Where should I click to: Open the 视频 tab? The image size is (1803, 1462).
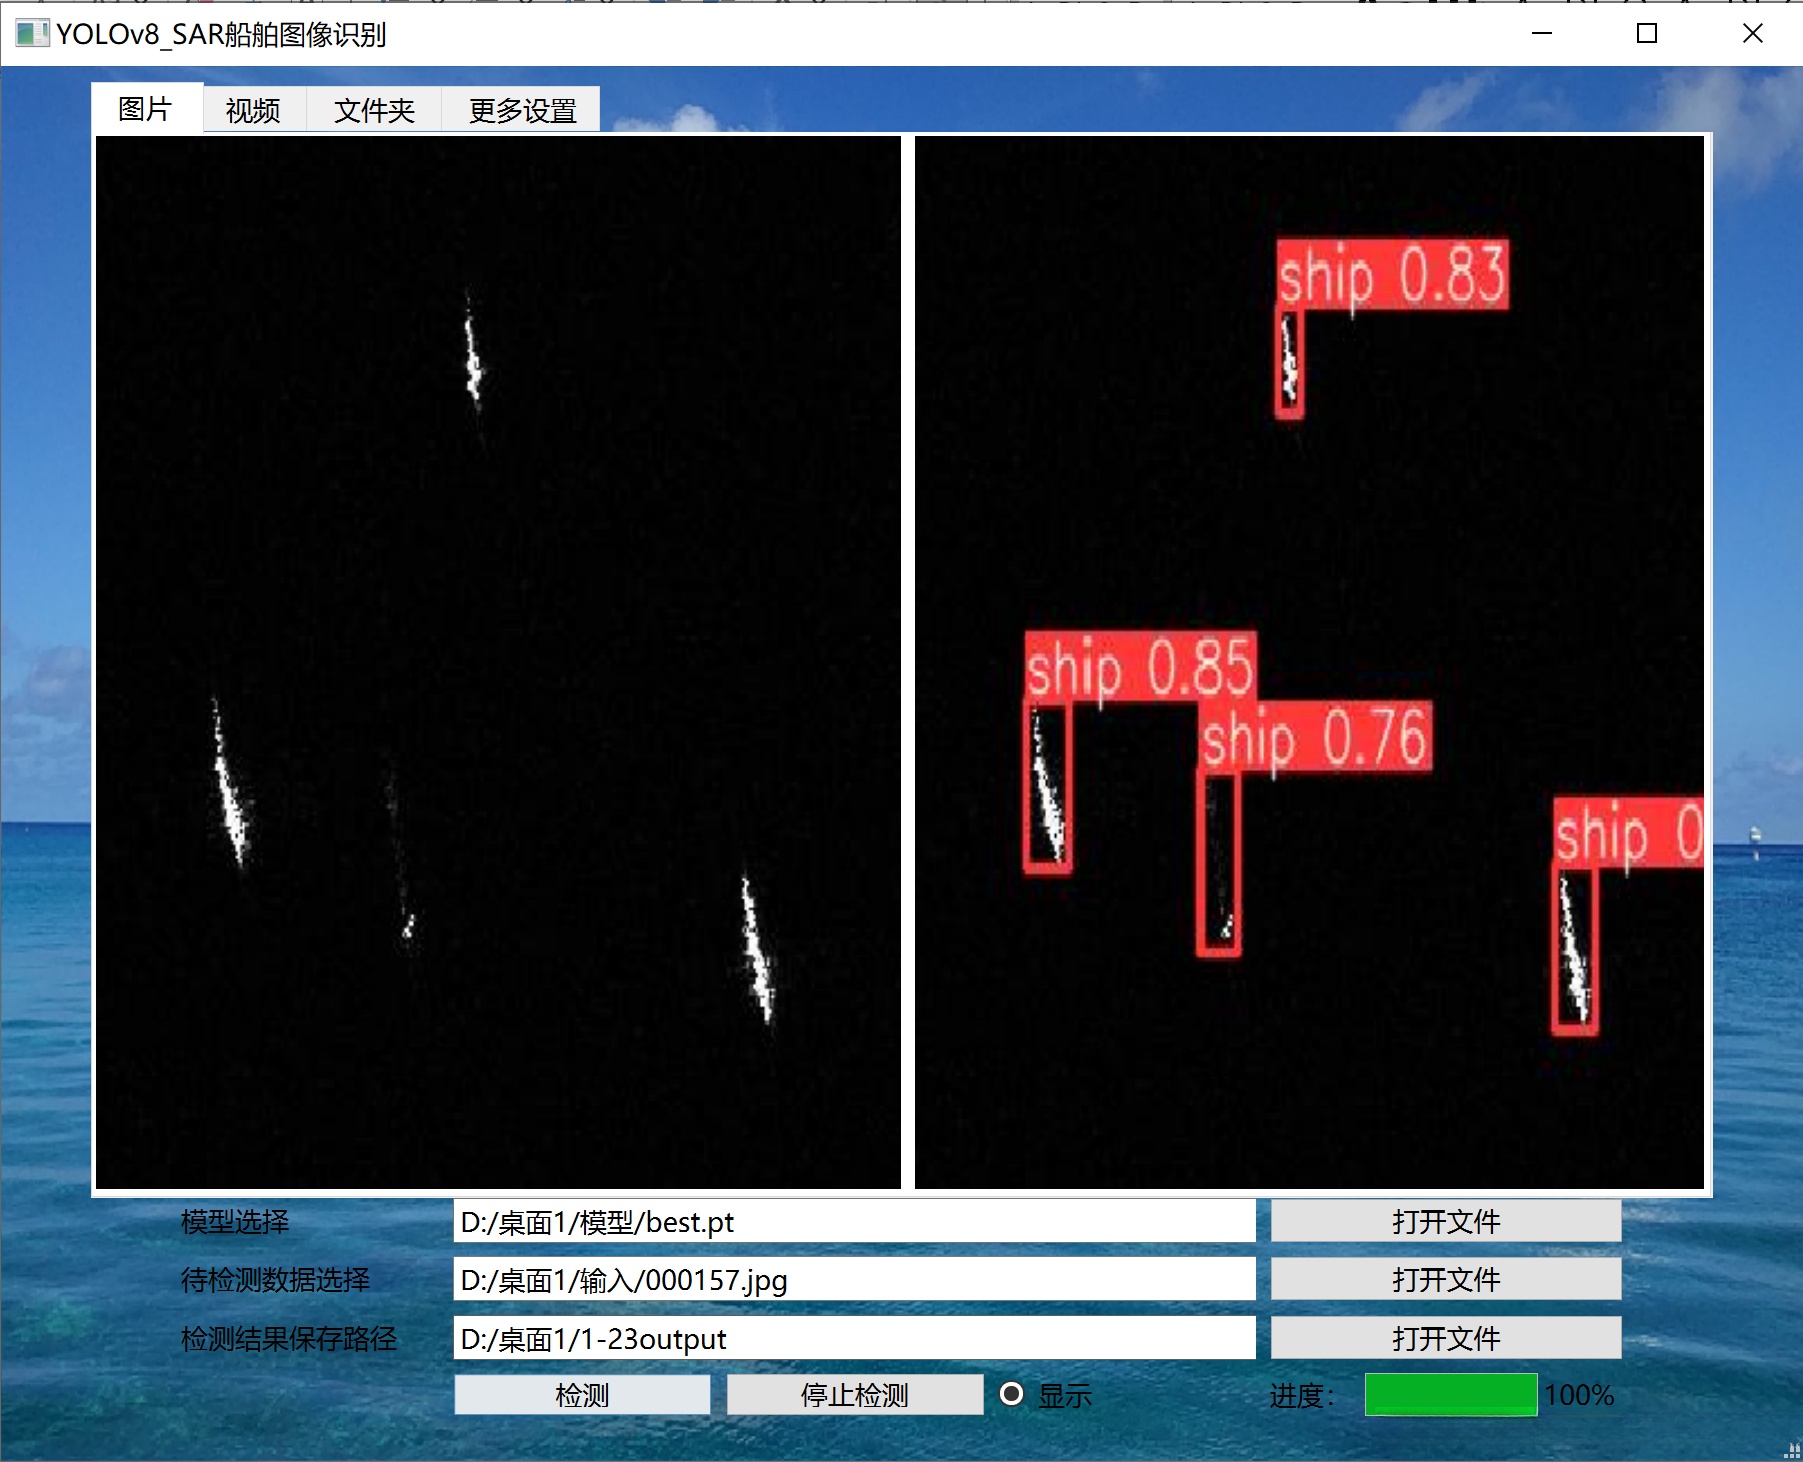[254, 110]
